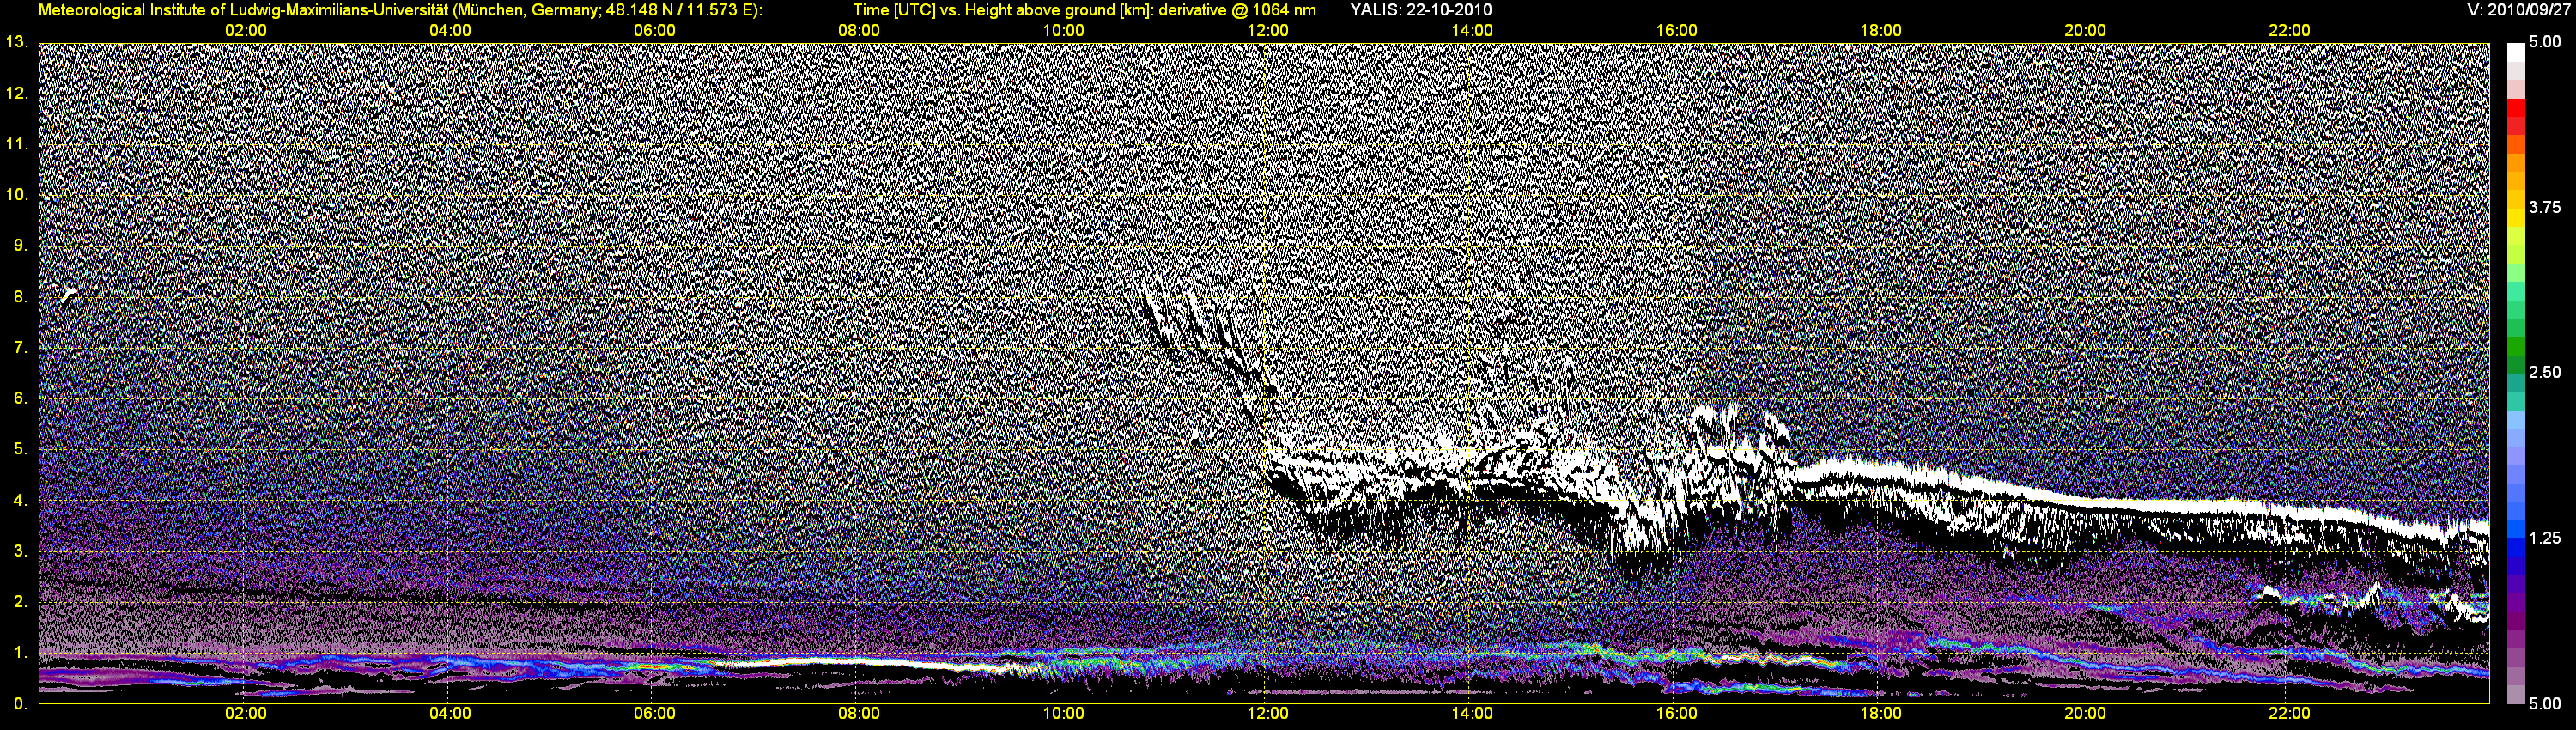Click the 22:00 label on the lower time axis
The width and height of the screenshot is (2576, 730).
(2289, 714)
